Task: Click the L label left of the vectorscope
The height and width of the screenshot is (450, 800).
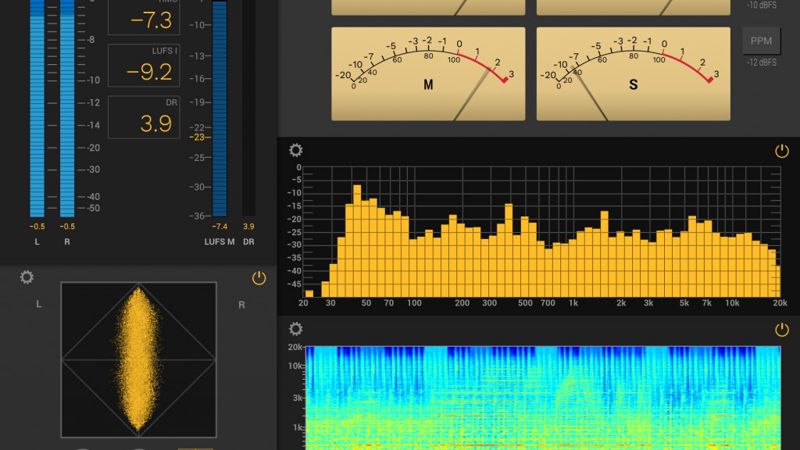Action: pyautogui.click(x=38, y=304)
